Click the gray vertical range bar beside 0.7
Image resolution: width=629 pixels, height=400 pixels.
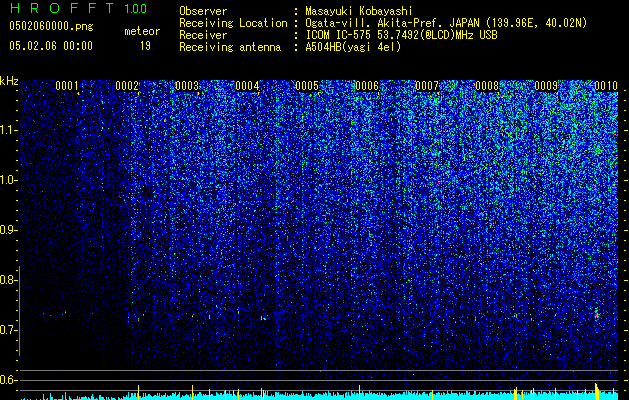pyautogui.click(x=20, y=311)
